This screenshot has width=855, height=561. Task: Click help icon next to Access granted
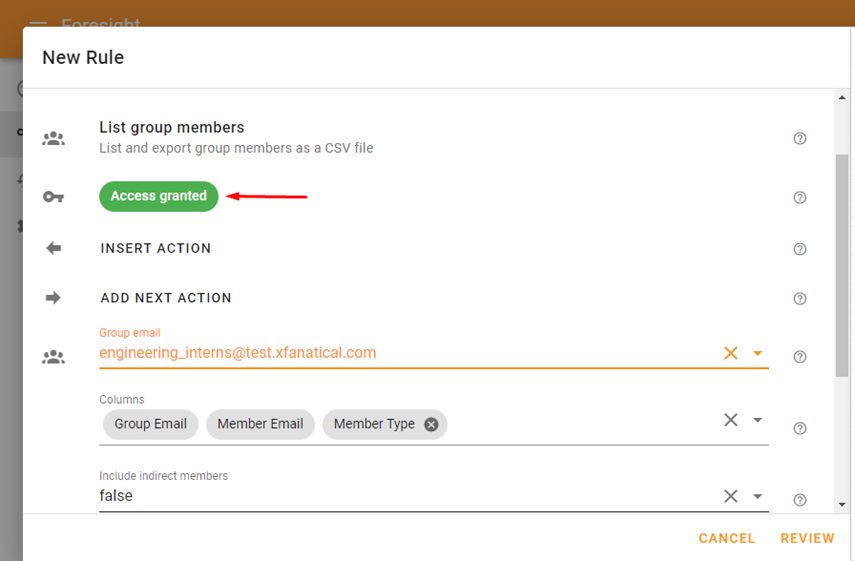(799, 197)
